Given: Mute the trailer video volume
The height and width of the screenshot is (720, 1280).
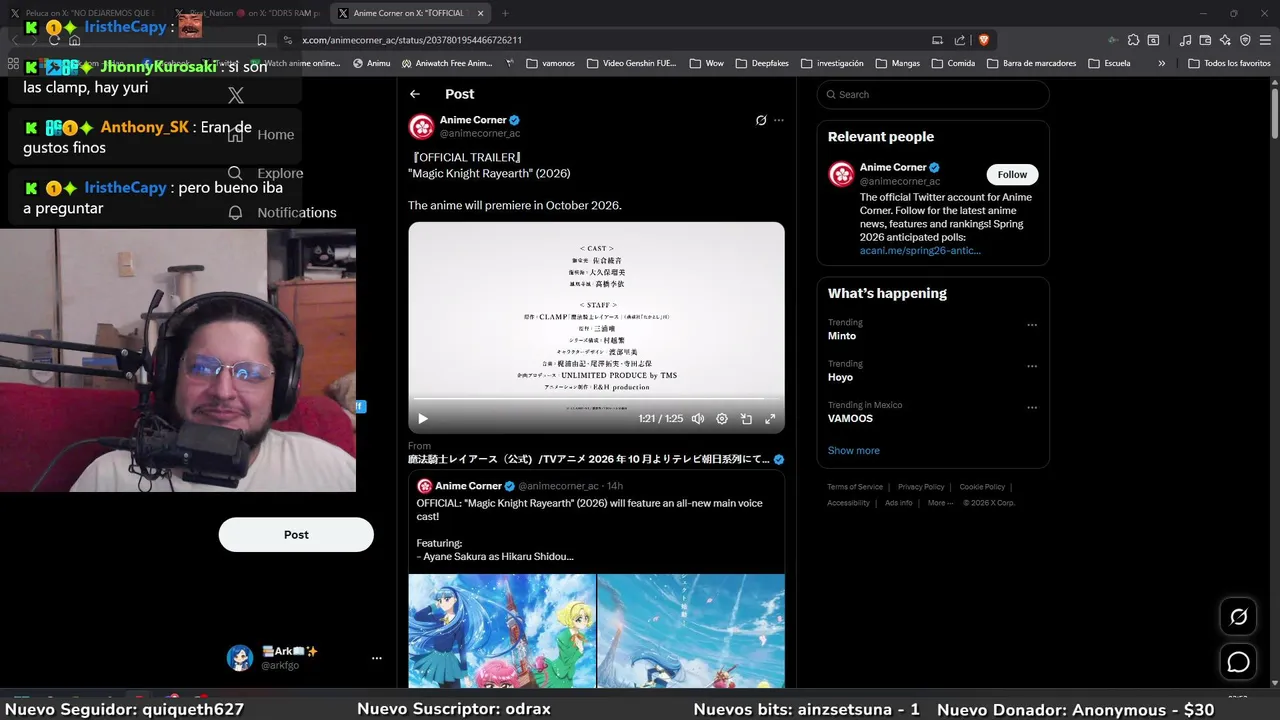Looking at the screenshot, I should point(698,419).
